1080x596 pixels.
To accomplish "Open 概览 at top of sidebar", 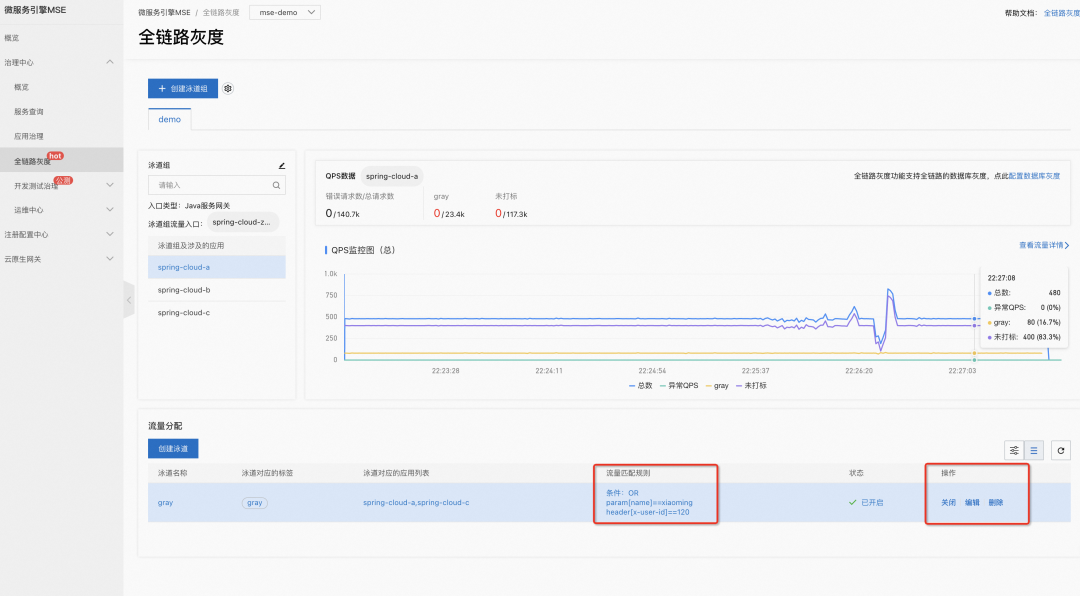I will (12, 38).
